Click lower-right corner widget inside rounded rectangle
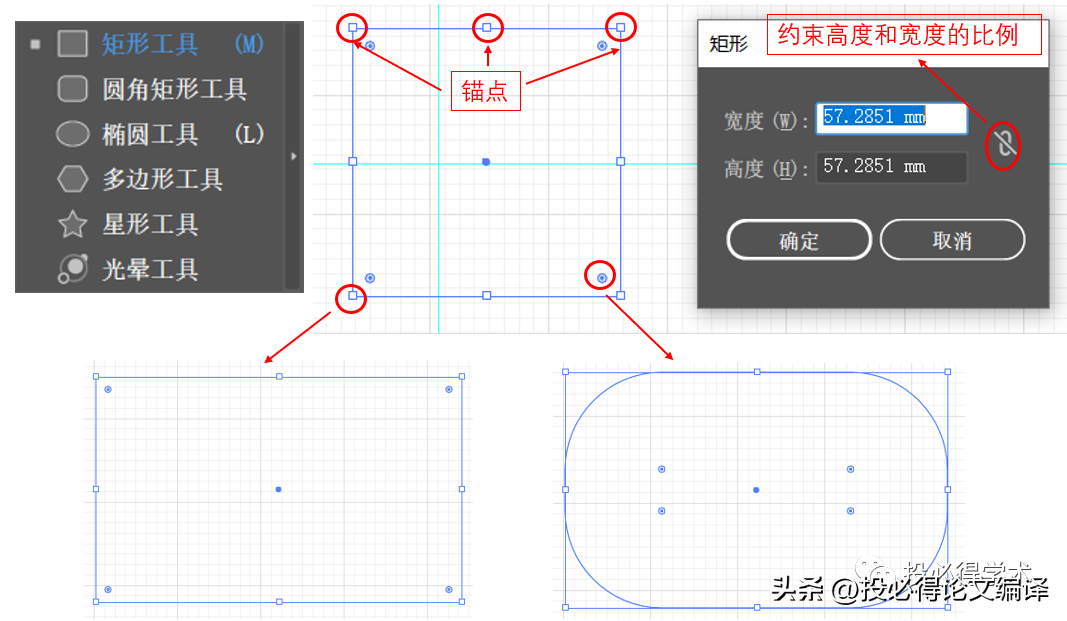 (851, 511)
